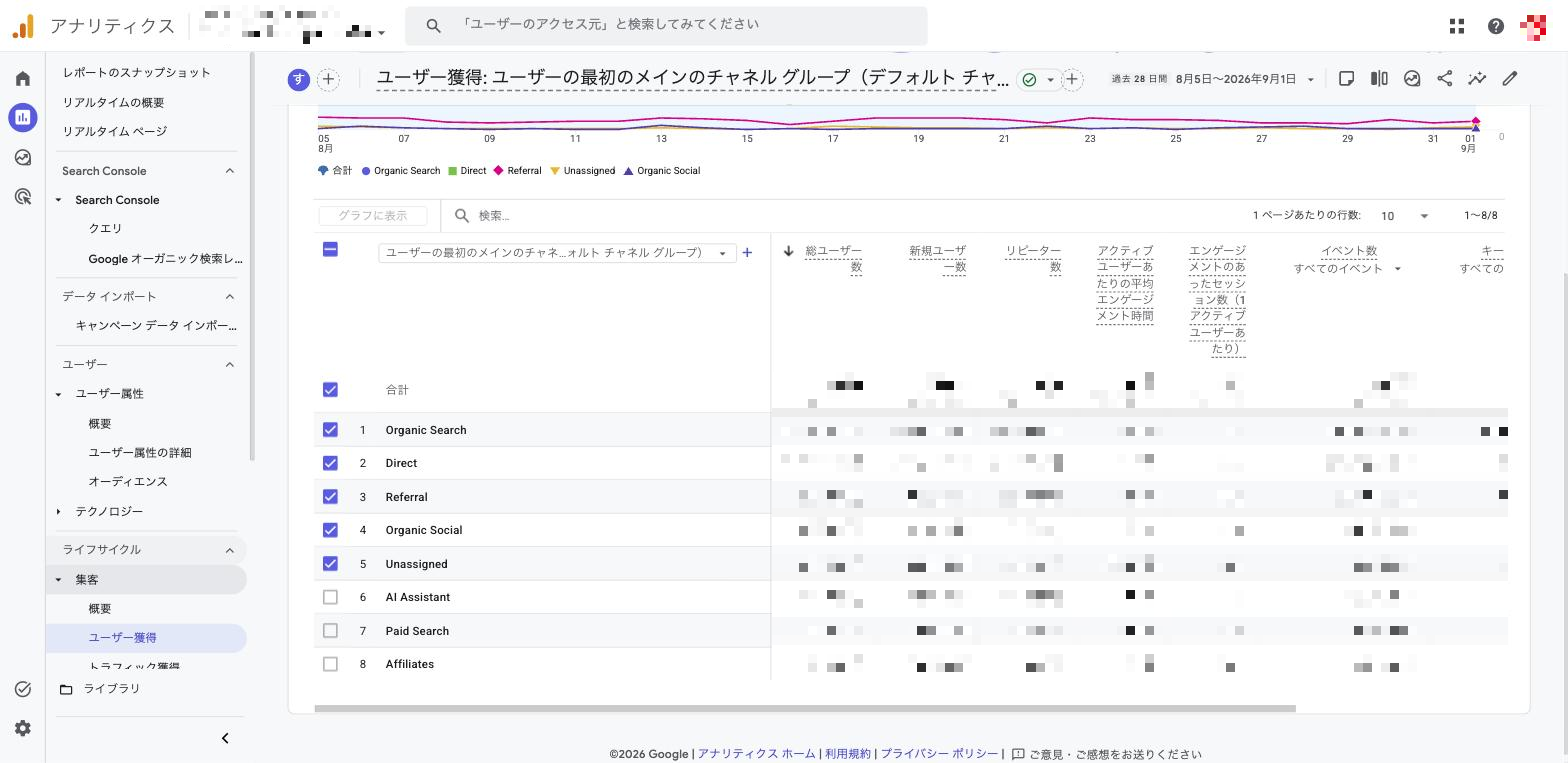Select ユーザー獲得 in navigation

pyautogui.click(x=146, y=638)
